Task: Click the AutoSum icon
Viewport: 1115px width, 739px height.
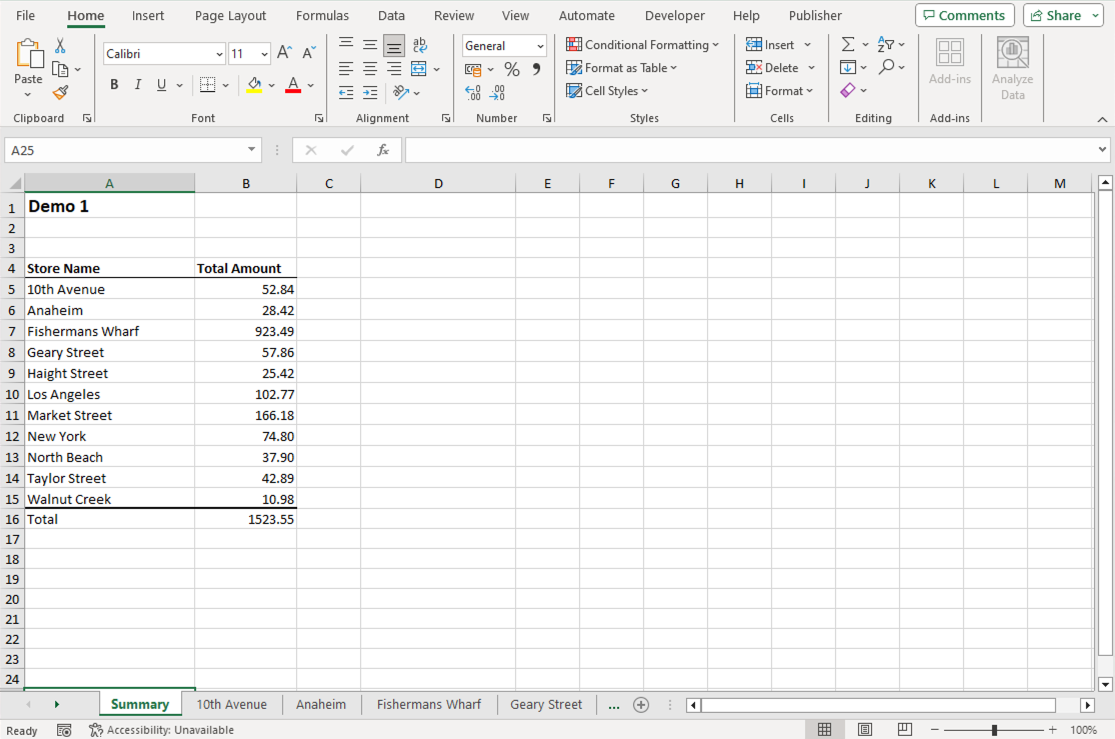Action: click(x=849, y=44)
